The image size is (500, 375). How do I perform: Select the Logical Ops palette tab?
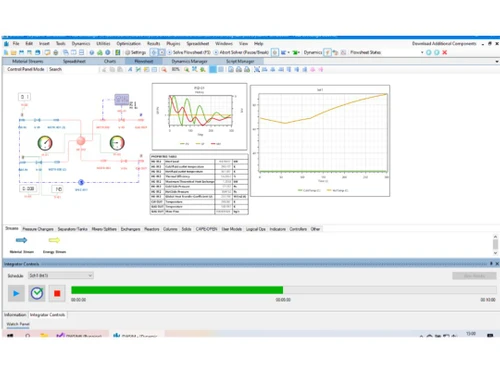pos(256,229)
